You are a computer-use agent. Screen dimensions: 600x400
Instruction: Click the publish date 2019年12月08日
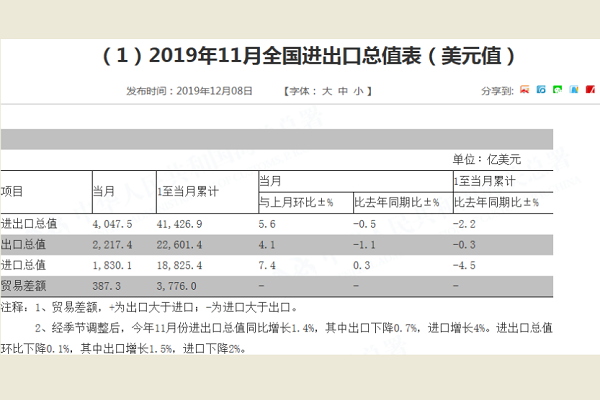(x=215, y=91)
